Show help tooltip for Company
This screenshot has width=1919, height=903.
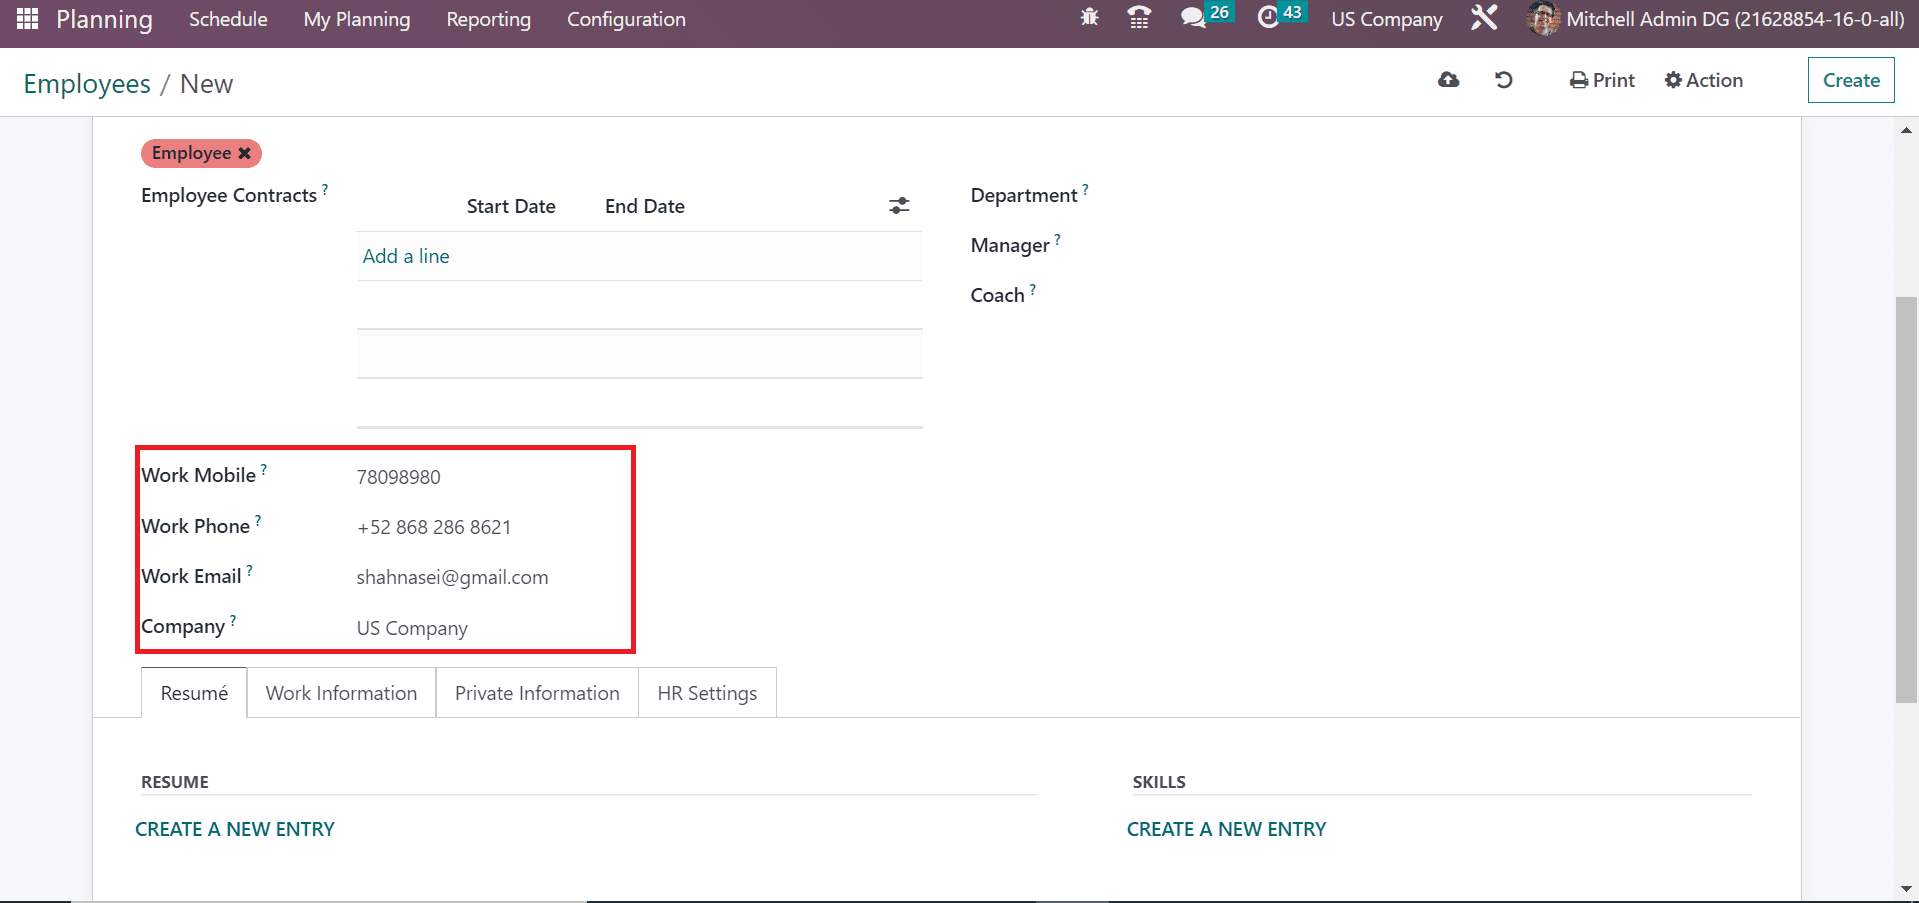pos(233,619)
